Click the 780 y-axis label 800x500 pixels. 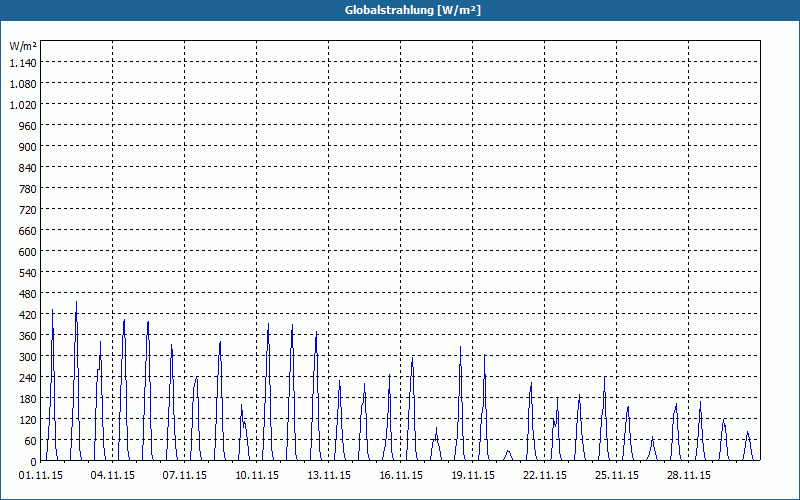tap(28, 189)
